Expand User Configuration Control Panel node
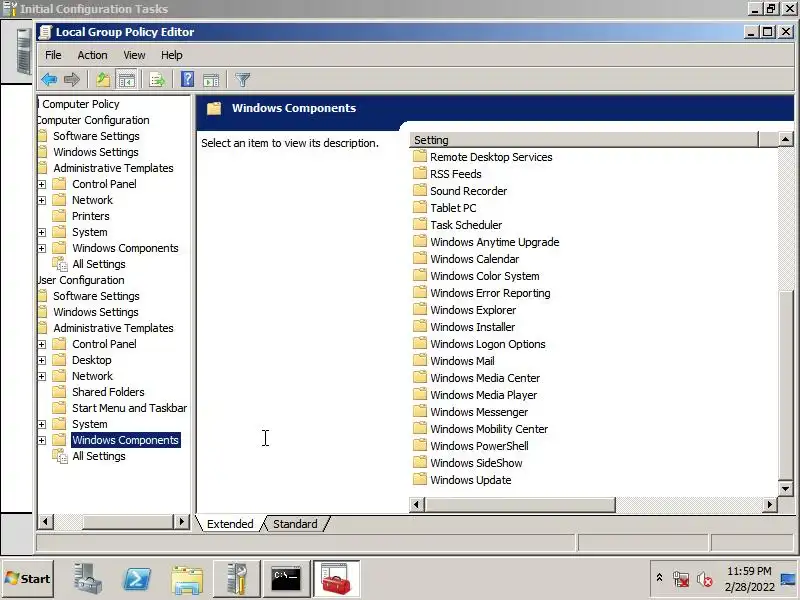This screenshot has height=600, width=800. coord(42,344)
